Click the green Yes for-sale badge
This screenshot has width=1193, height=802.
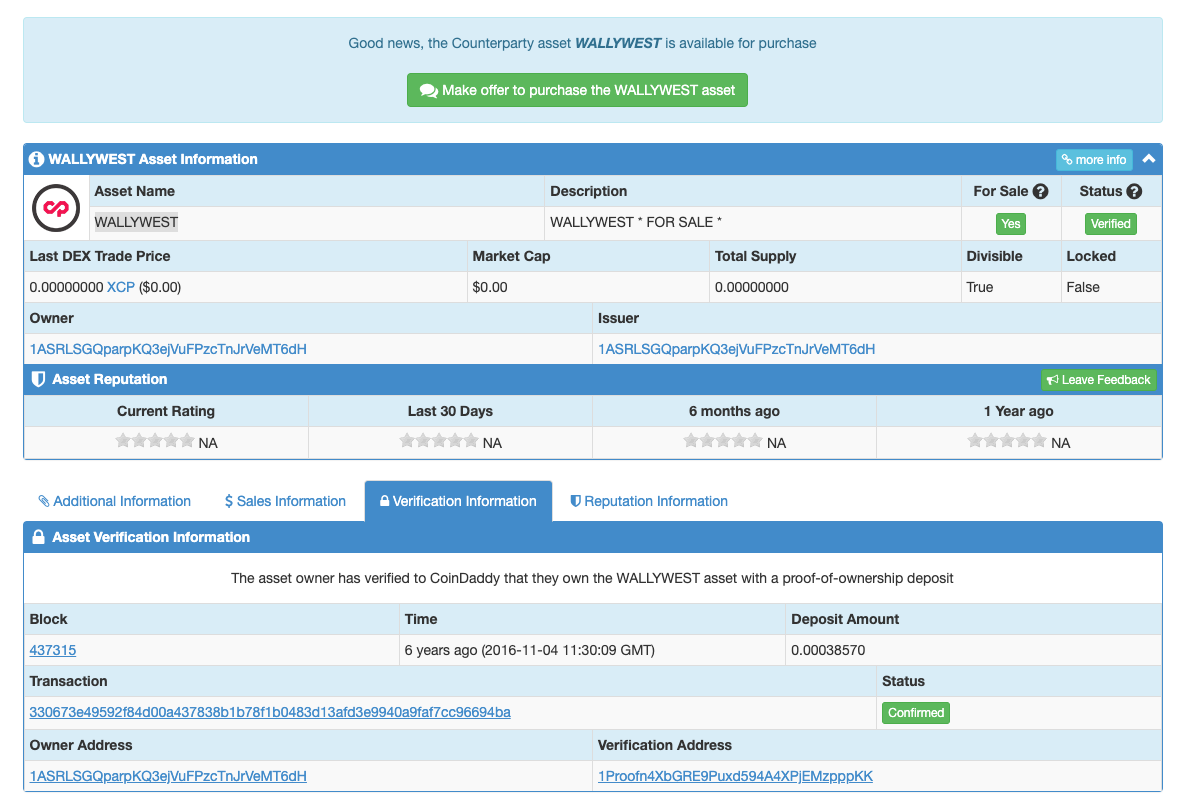(x=1010, y=224)
